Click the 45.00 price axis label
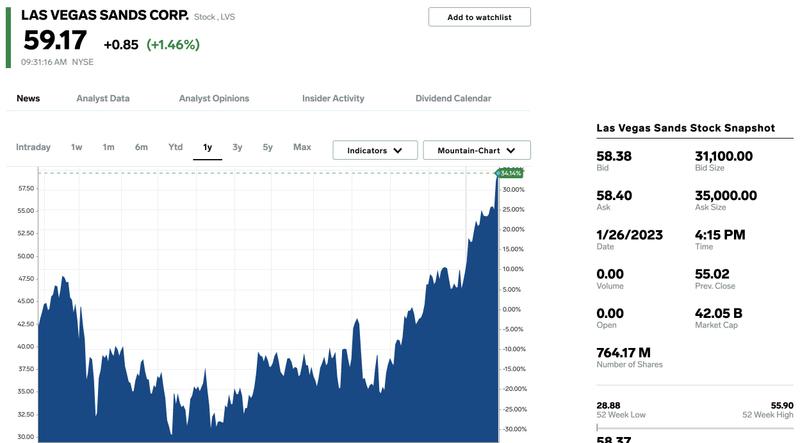Screen dimensions: 800x443 (x=26, y=301)
